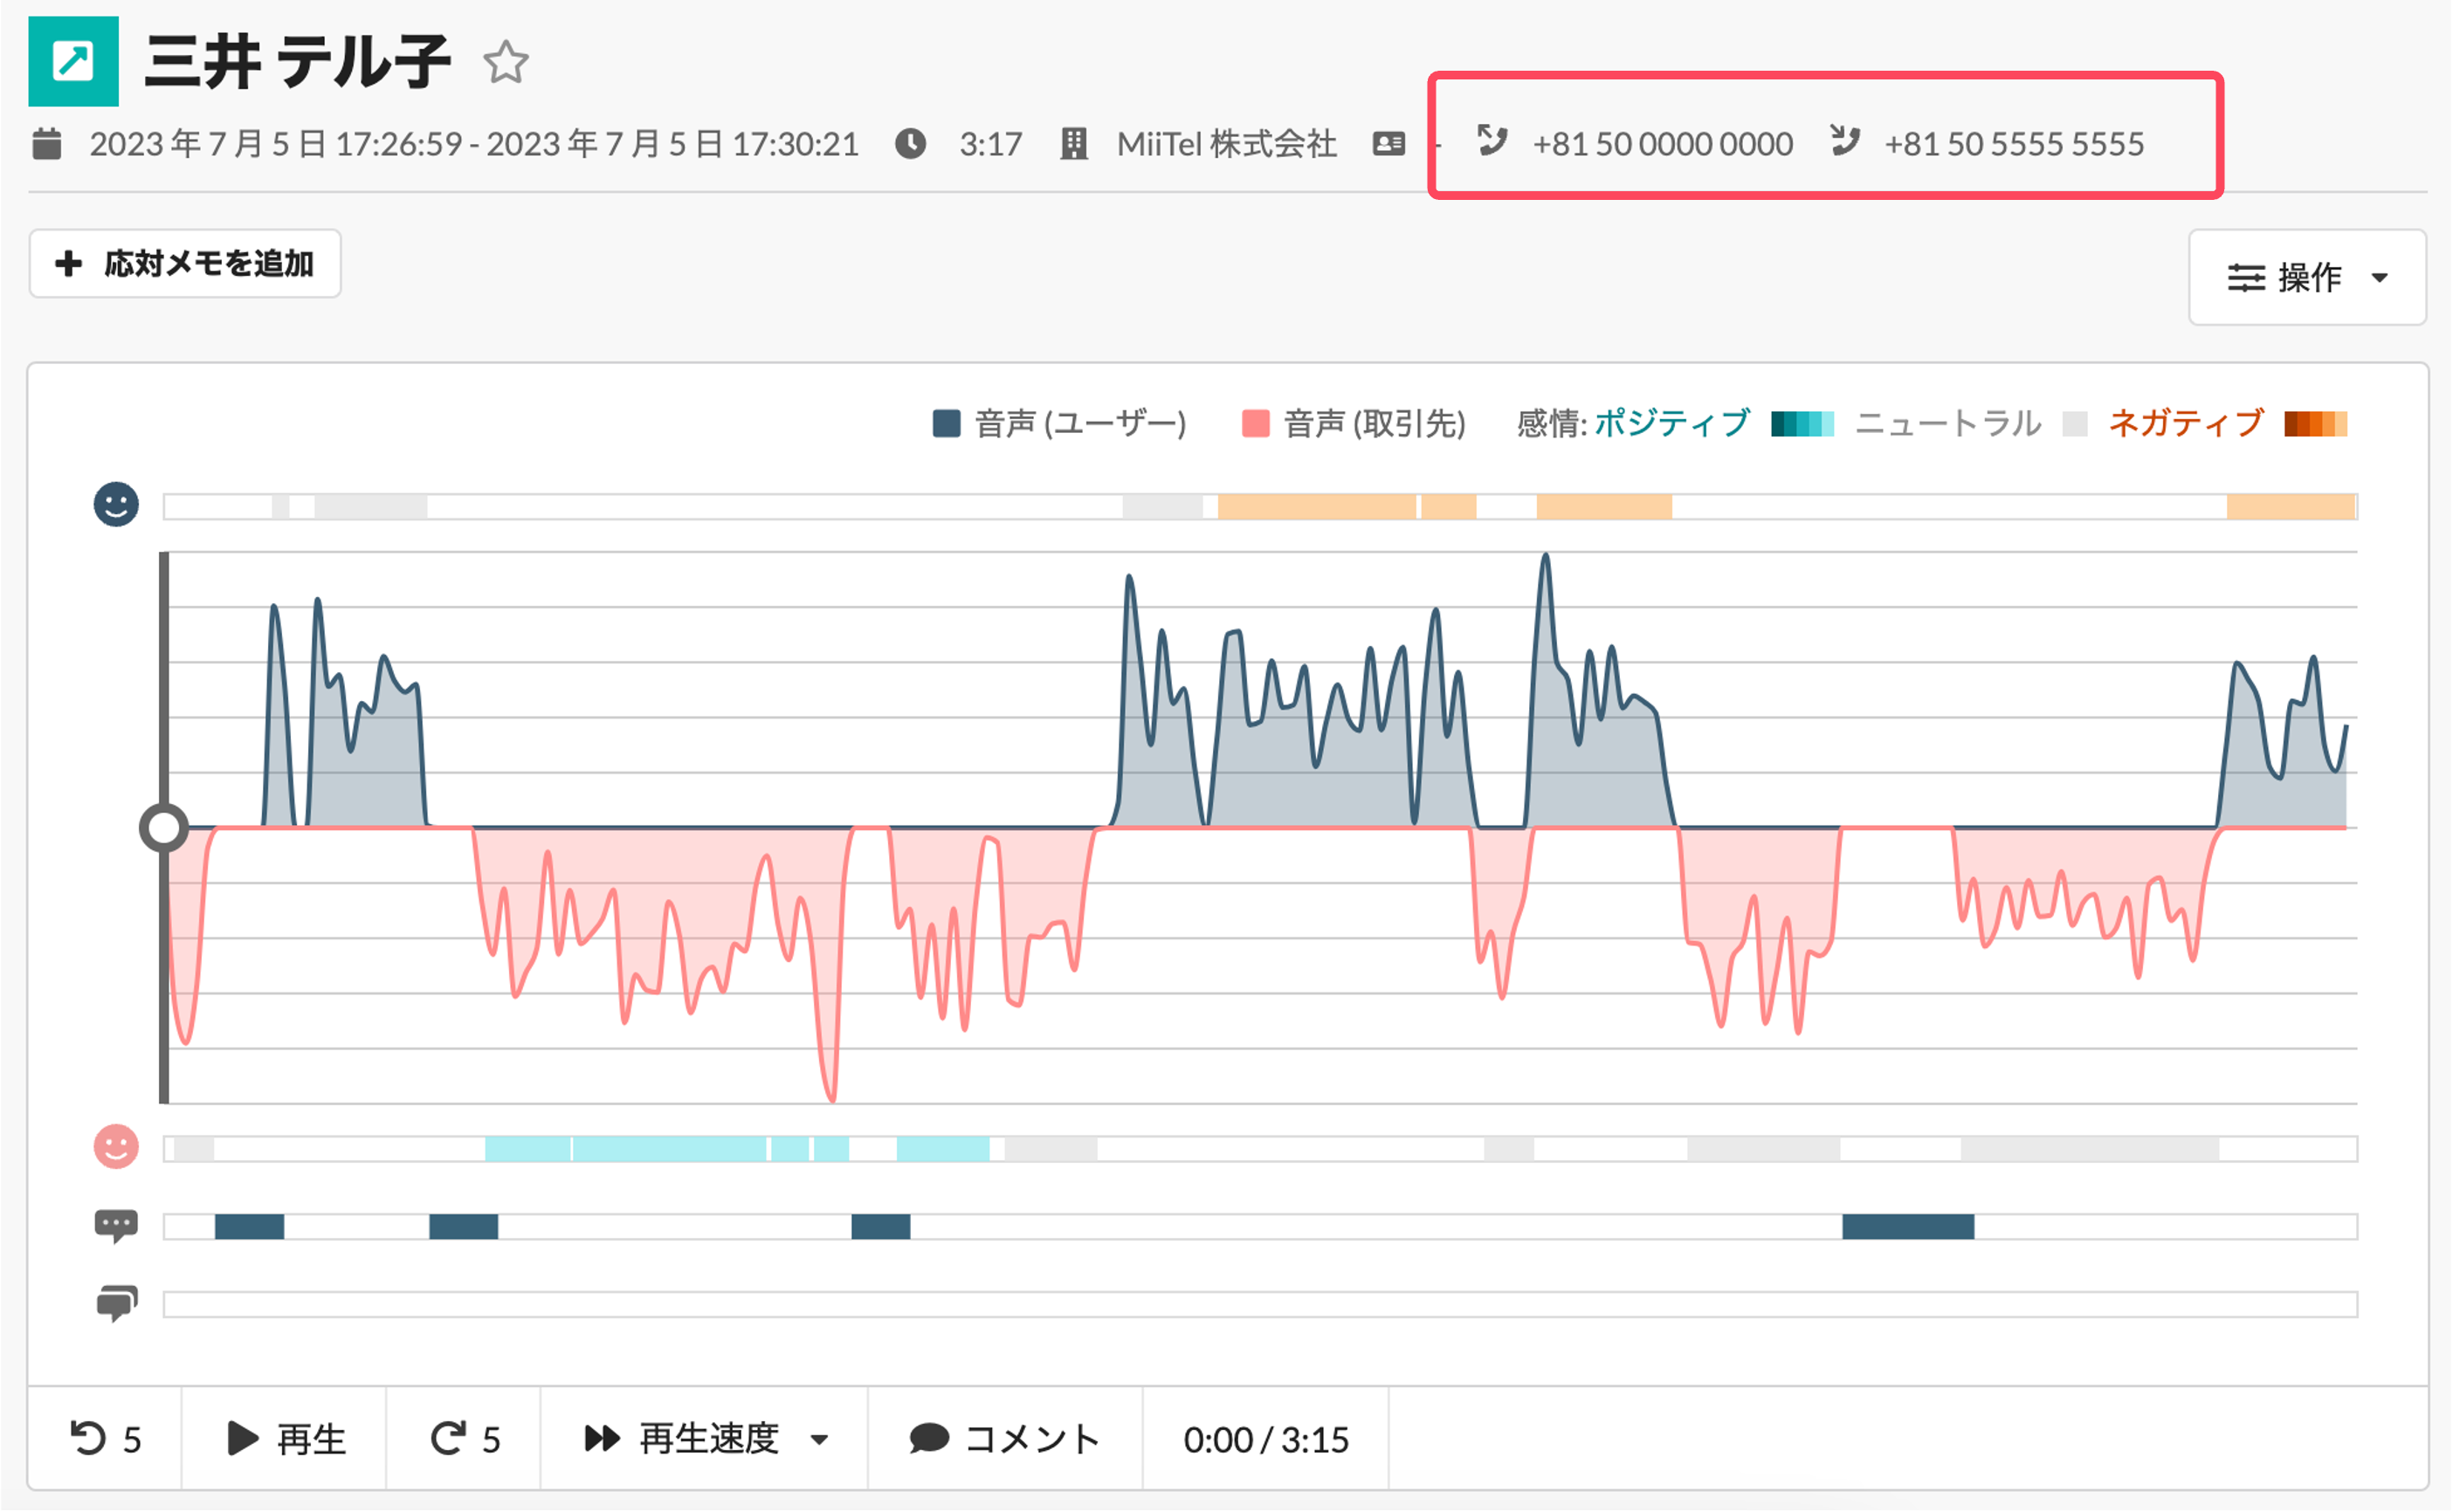Image resolution: width=2453 pixels, height=1512 pixels.
Task: Start playback with 再生 button
Action: (x=285, y=1440)
